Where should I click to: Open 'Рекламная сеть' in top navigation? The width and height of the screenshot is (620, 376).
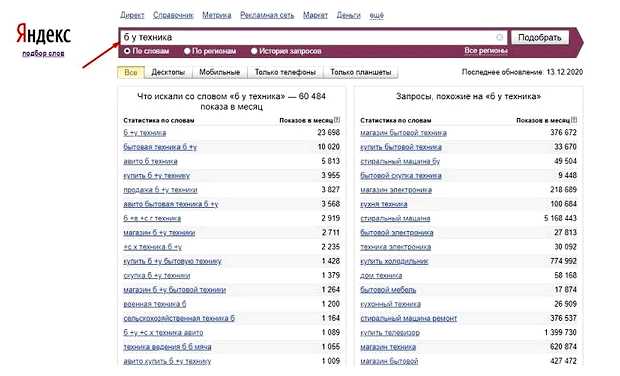point(267,15)
